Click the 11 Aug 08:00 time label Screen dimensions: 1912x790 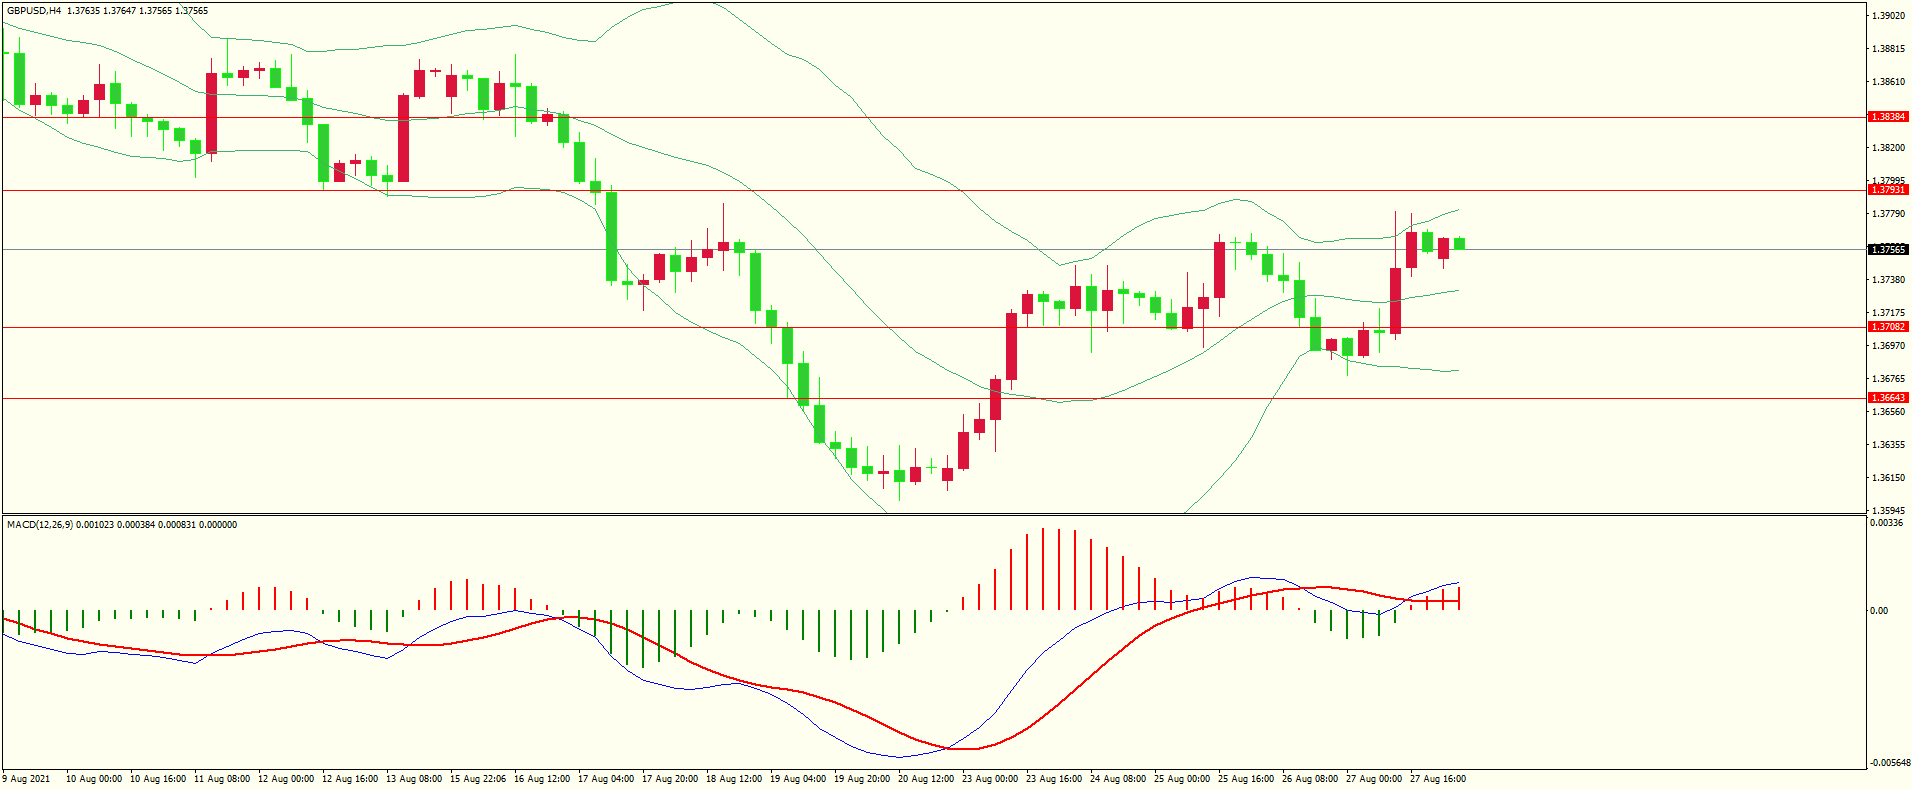222,779
